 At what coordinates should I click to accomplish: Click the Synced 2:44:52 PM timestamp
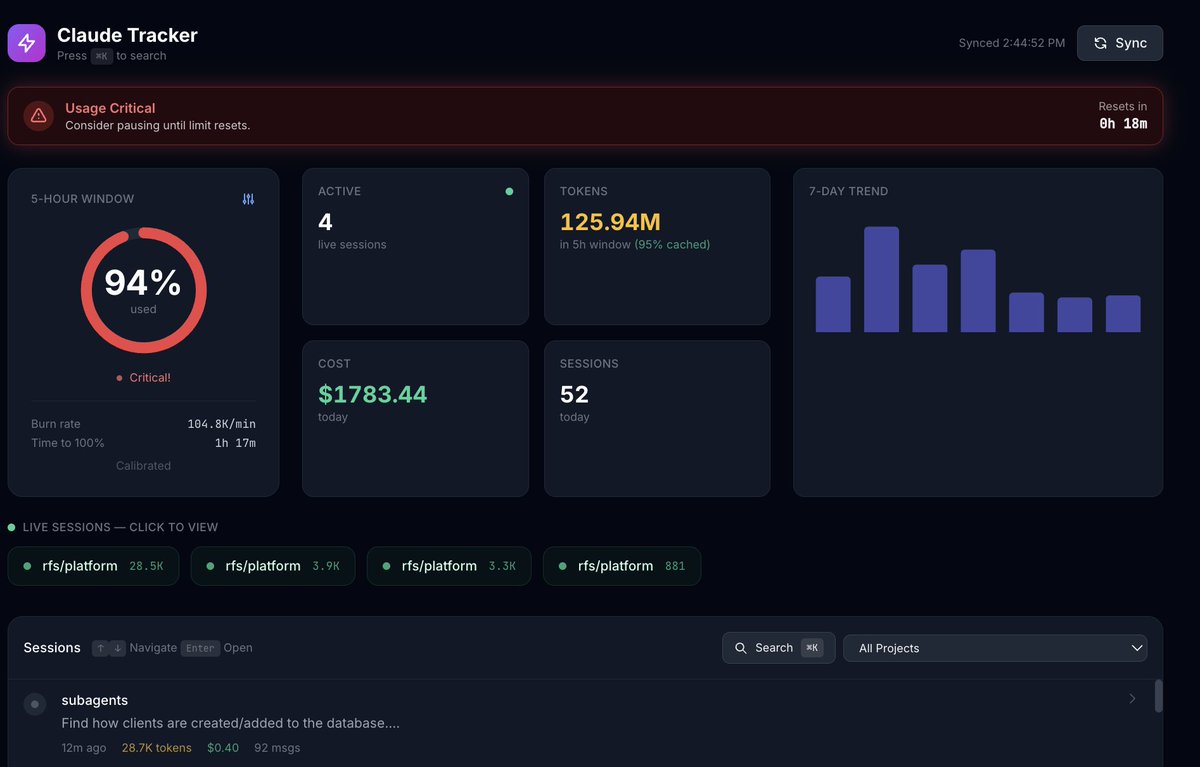coord(1012,43)
